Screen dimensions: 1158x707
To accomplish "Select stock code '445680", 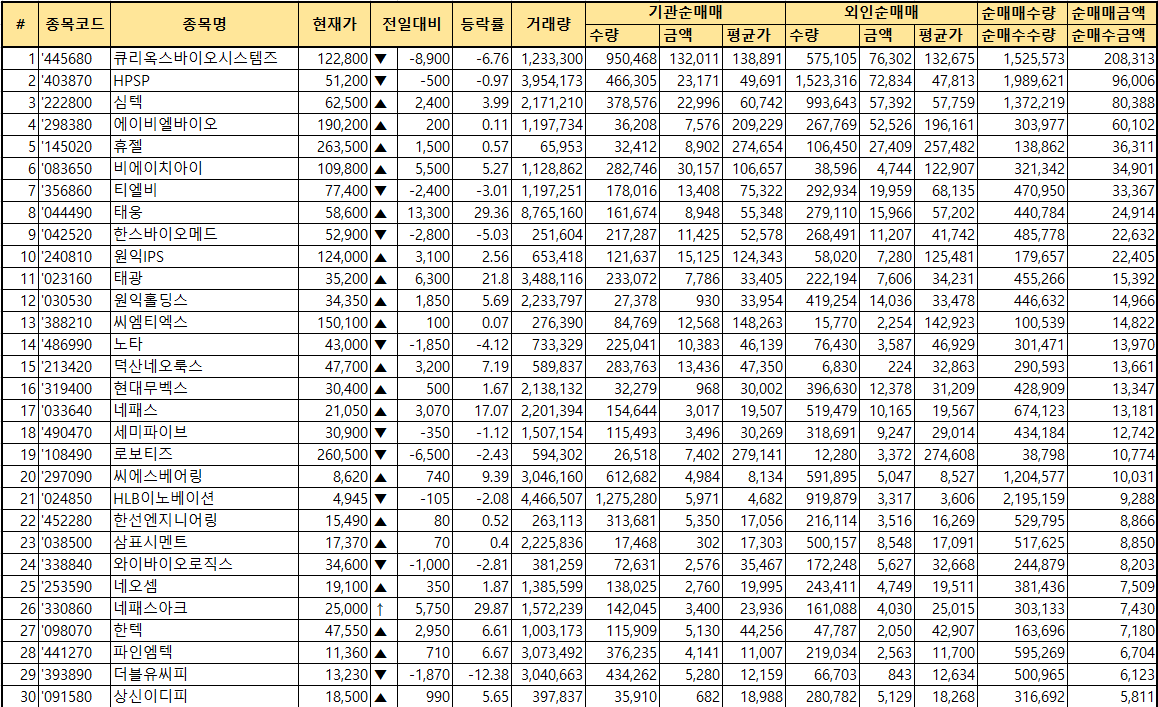I will [66, 59].
